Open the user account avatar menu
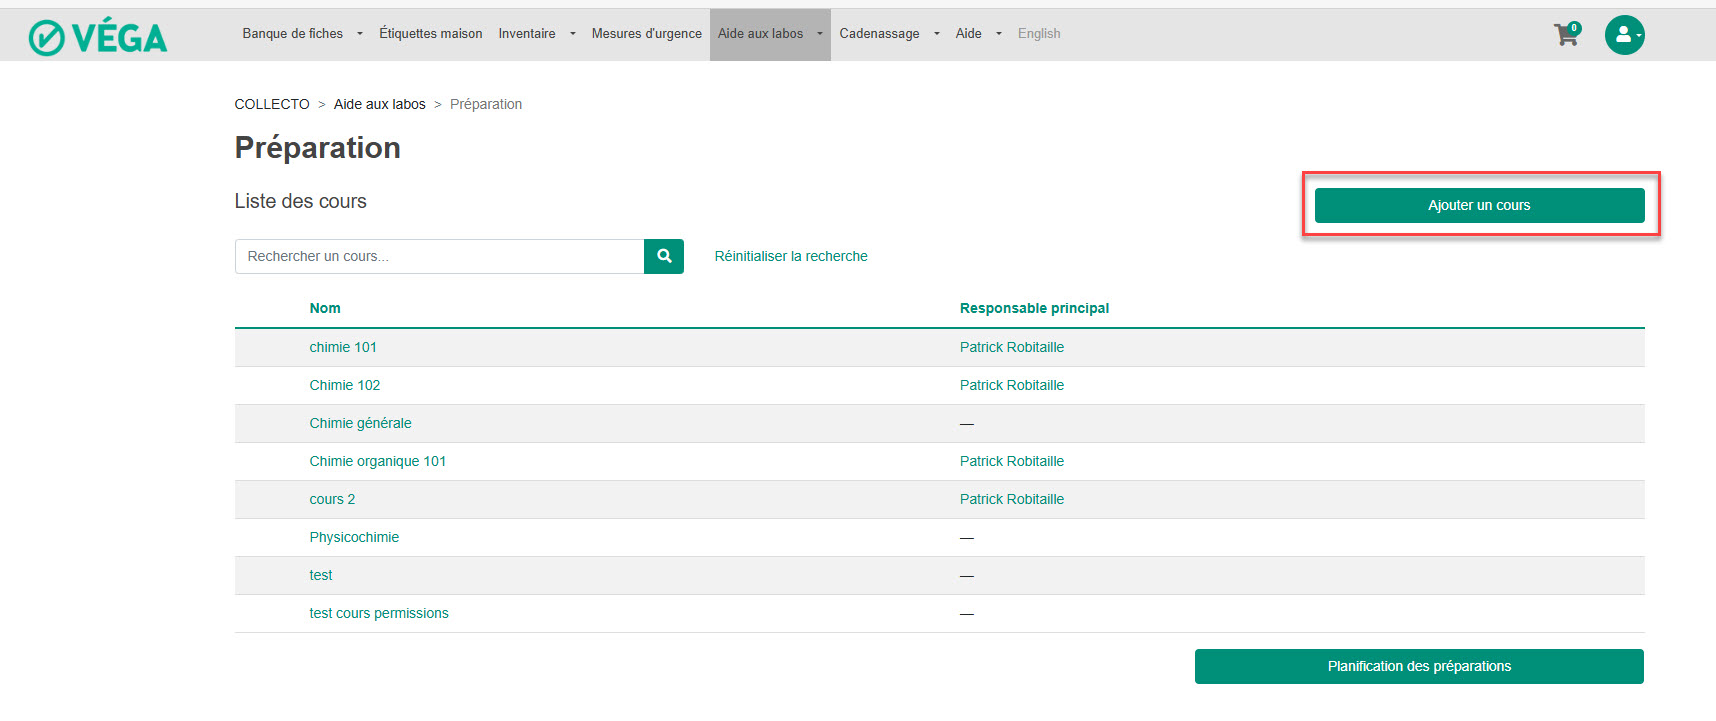 click(1624, 35)
